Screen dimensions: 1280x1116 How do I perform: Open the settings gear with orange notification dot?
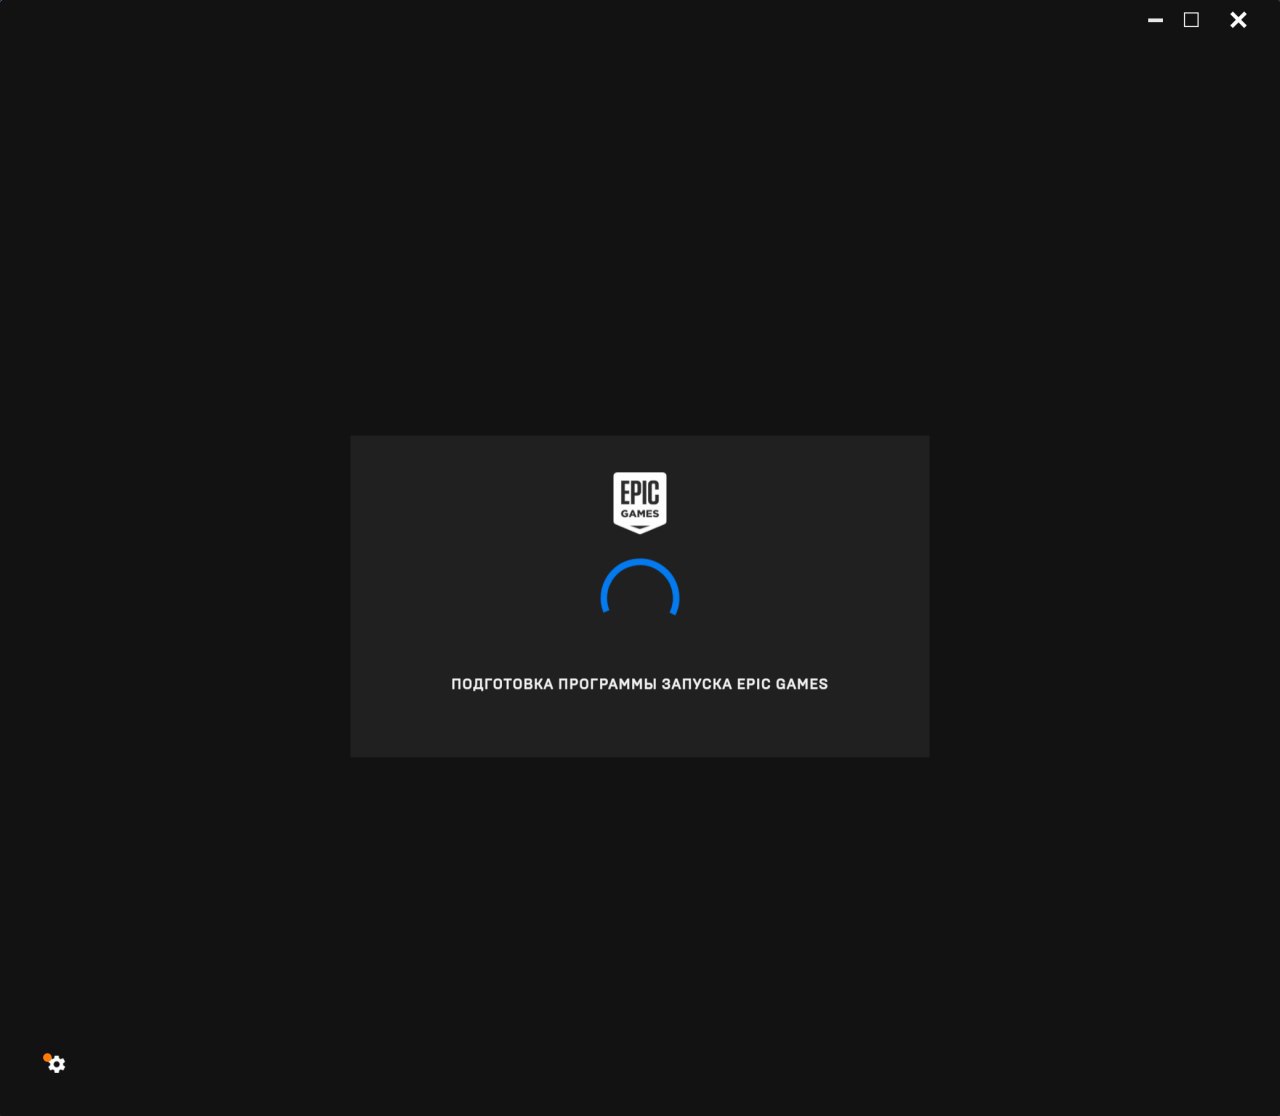pyautogui.click(x=55, y=1063)
